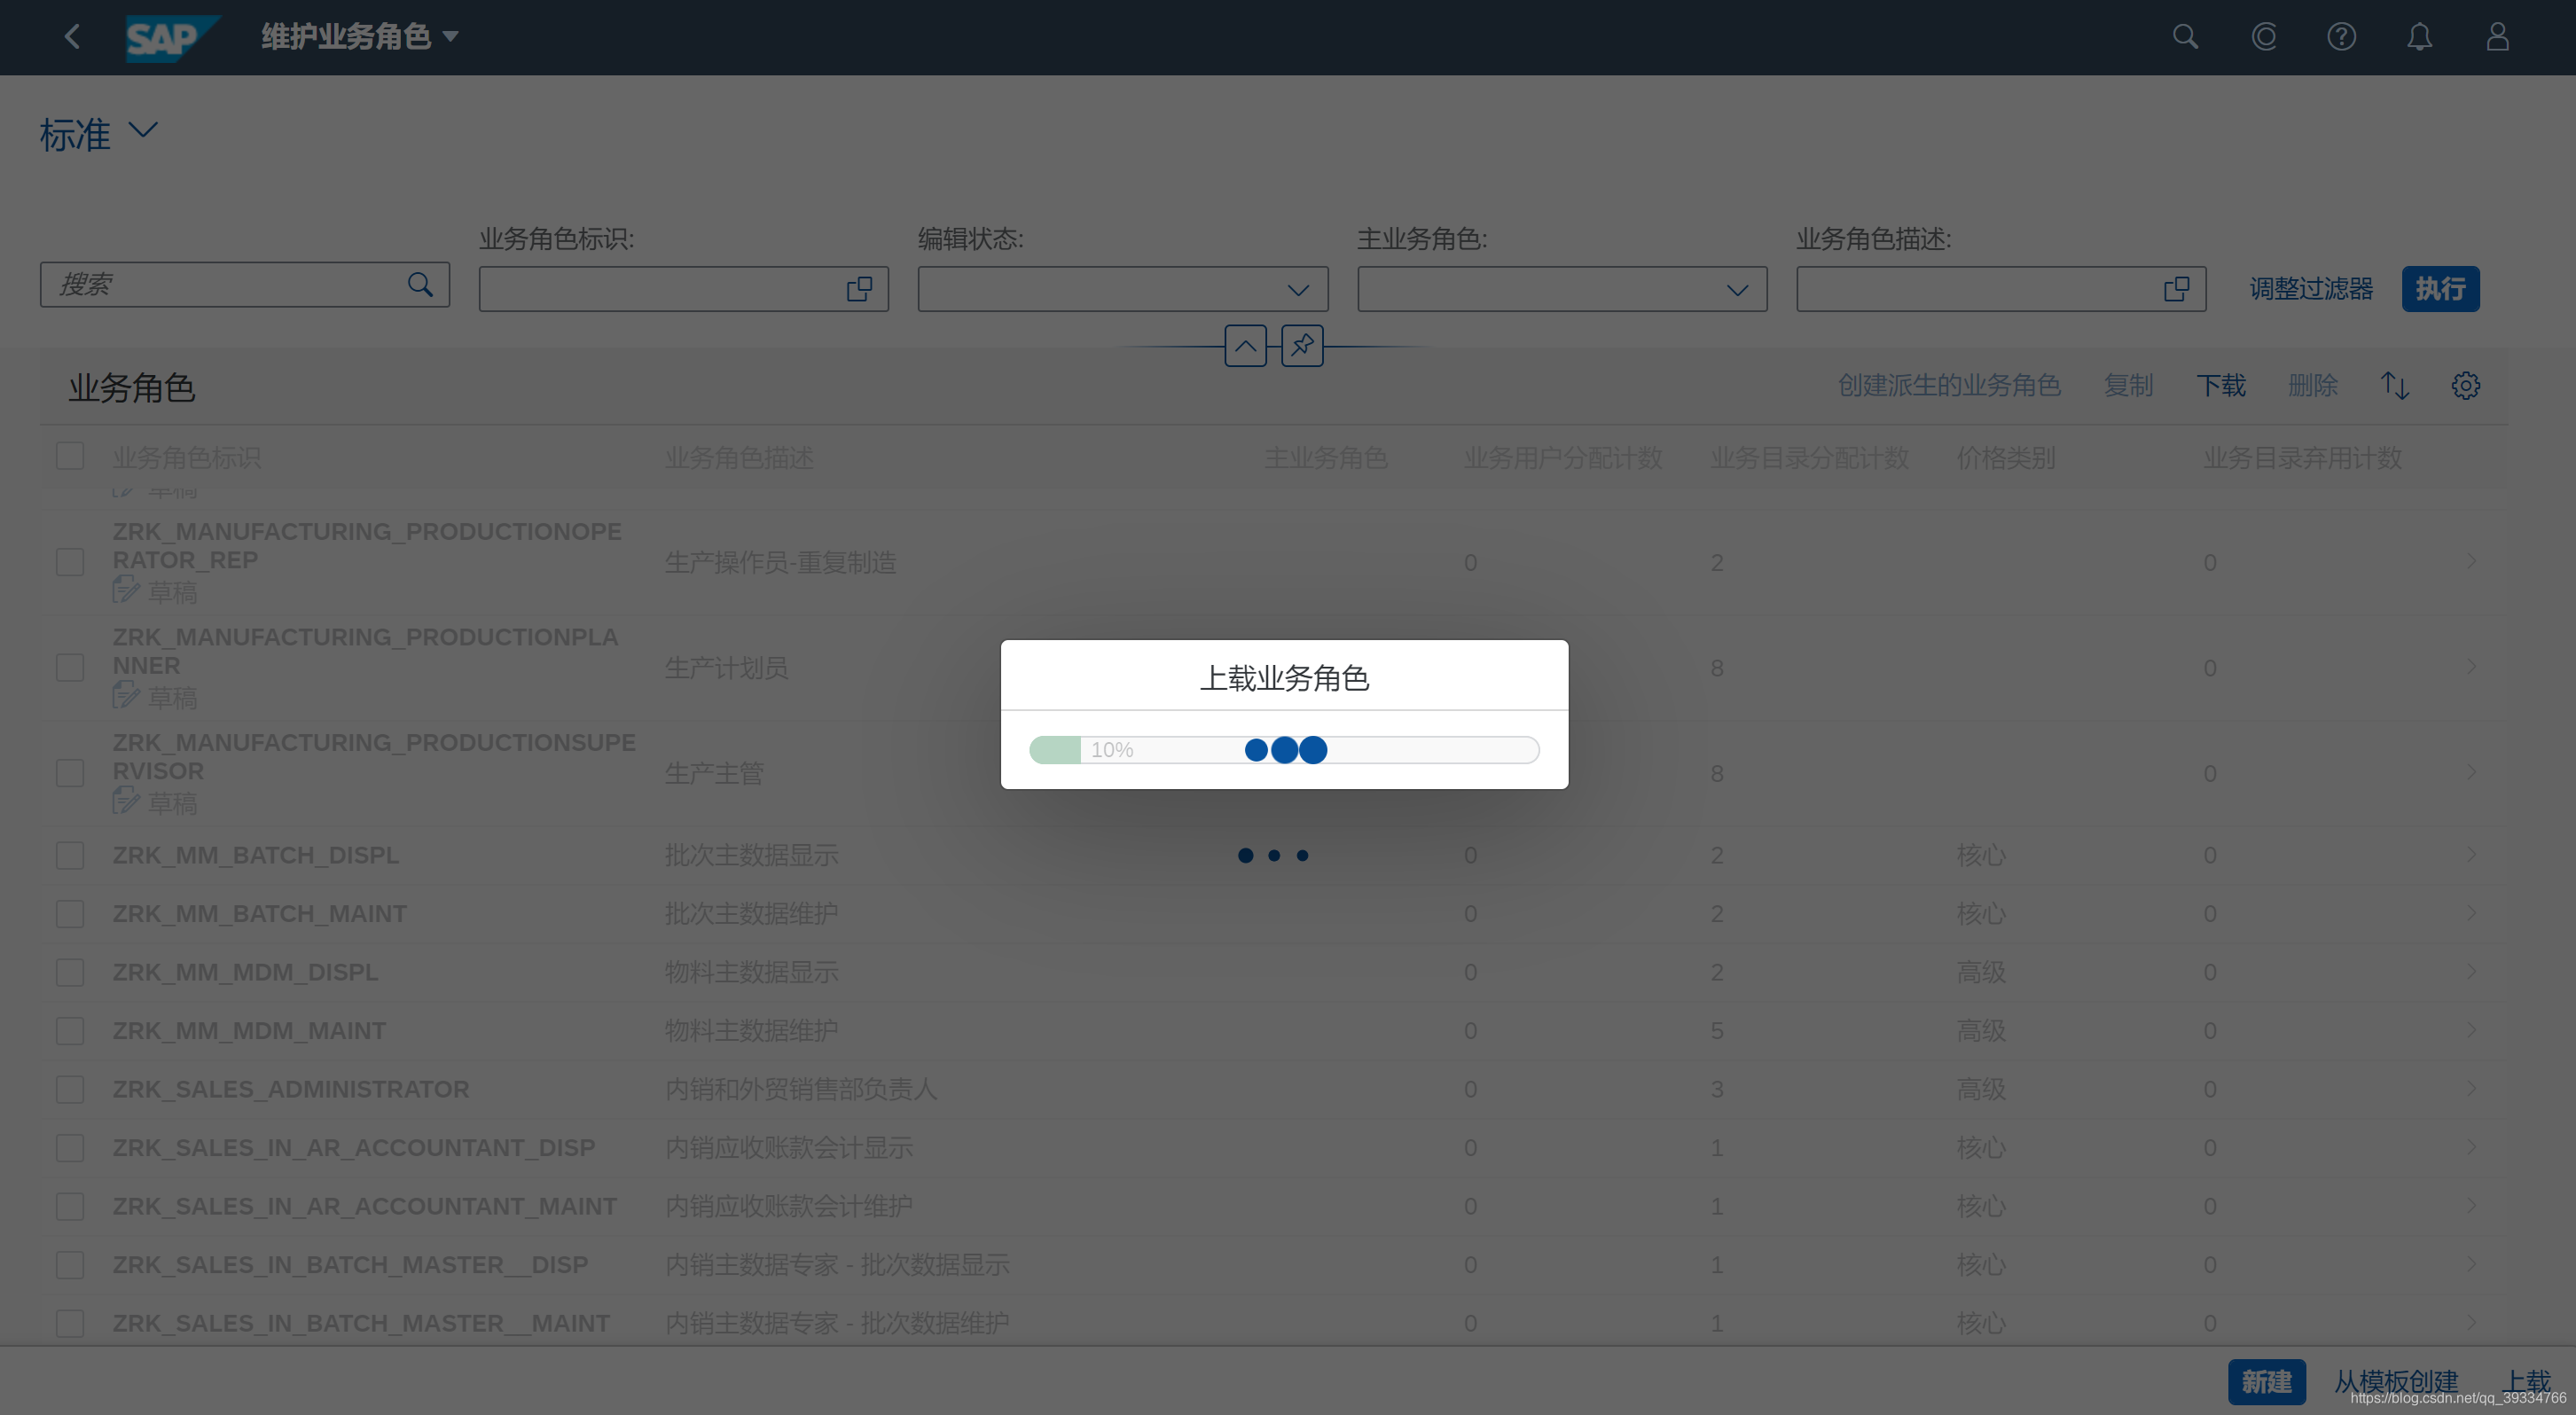2576x1415 pixels.
Task: Click the 执行 button
Action: tap(2440, 289)
